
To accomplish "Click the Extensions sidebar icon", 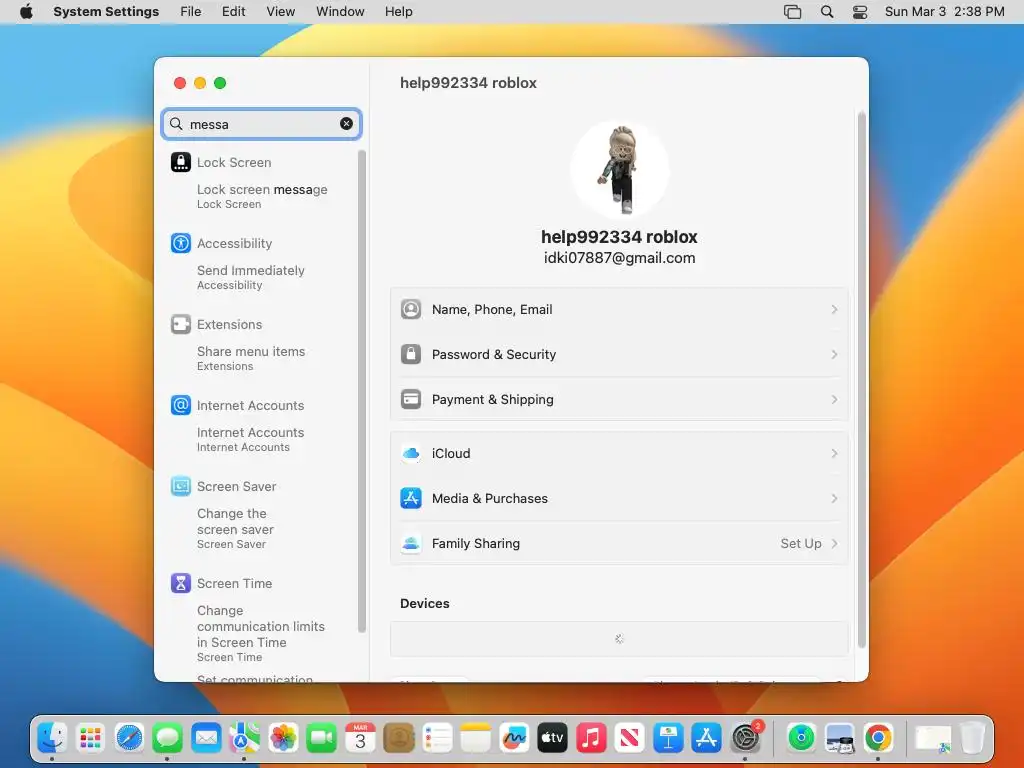I will [x=180, y=324].
